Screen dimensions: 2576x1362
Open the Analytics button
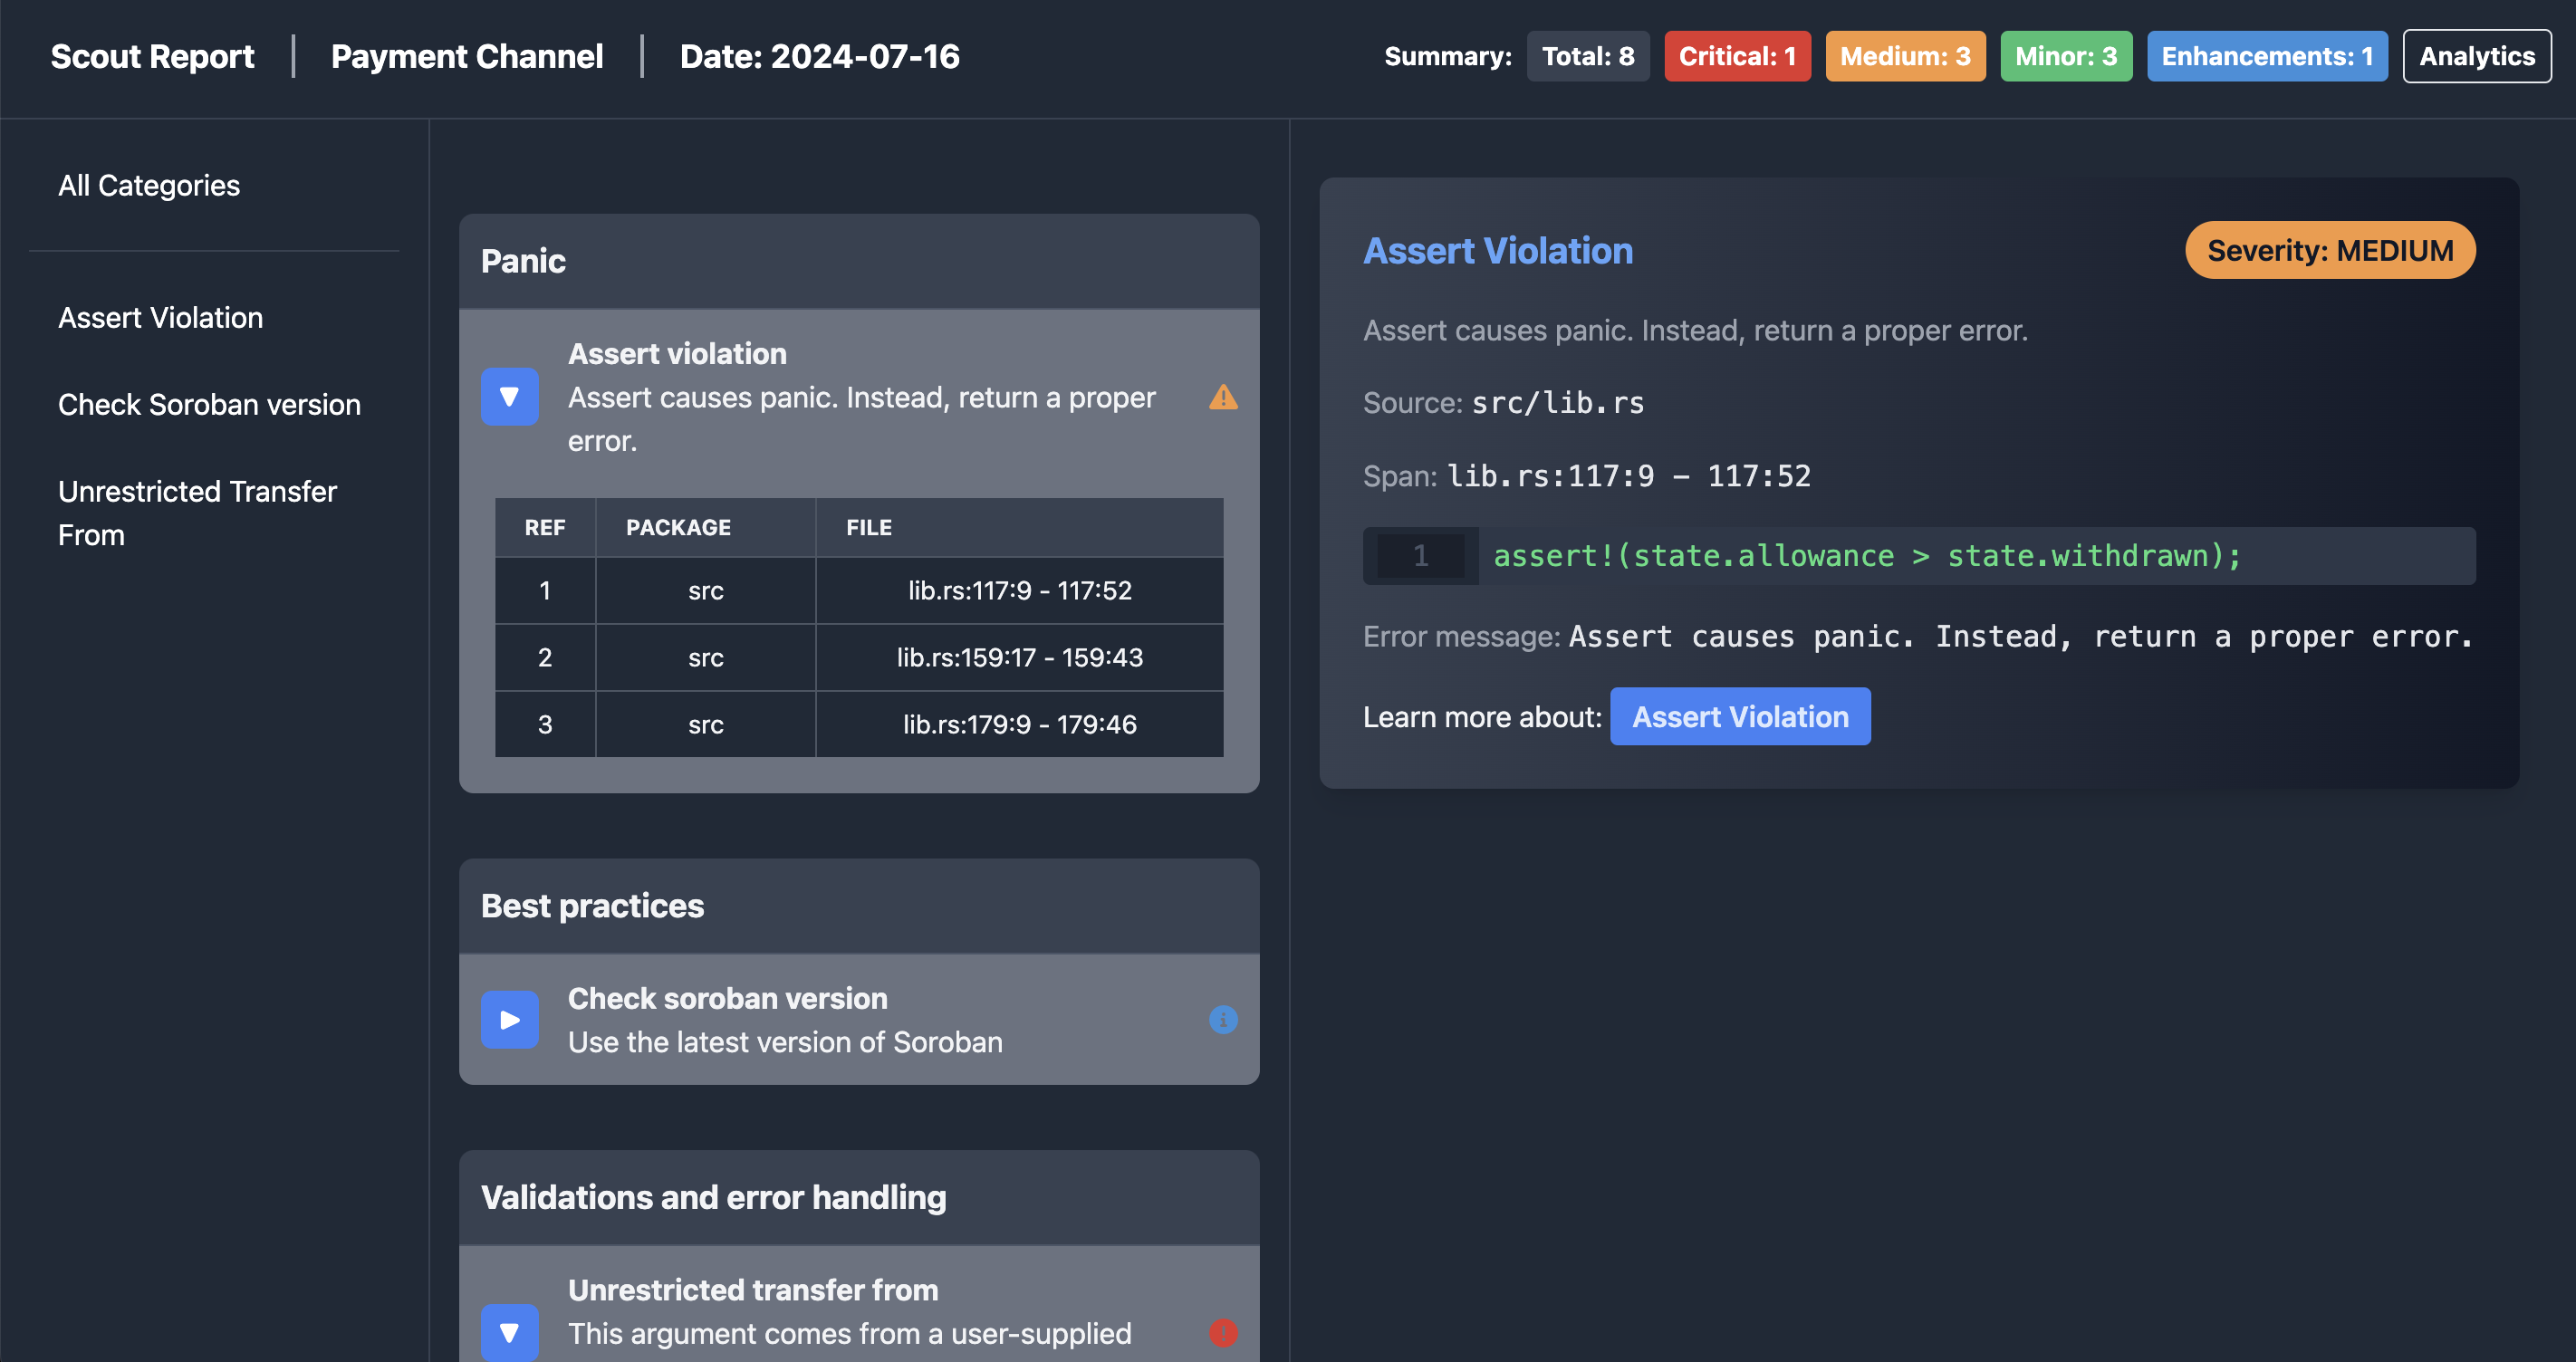tap(2476, 56)
